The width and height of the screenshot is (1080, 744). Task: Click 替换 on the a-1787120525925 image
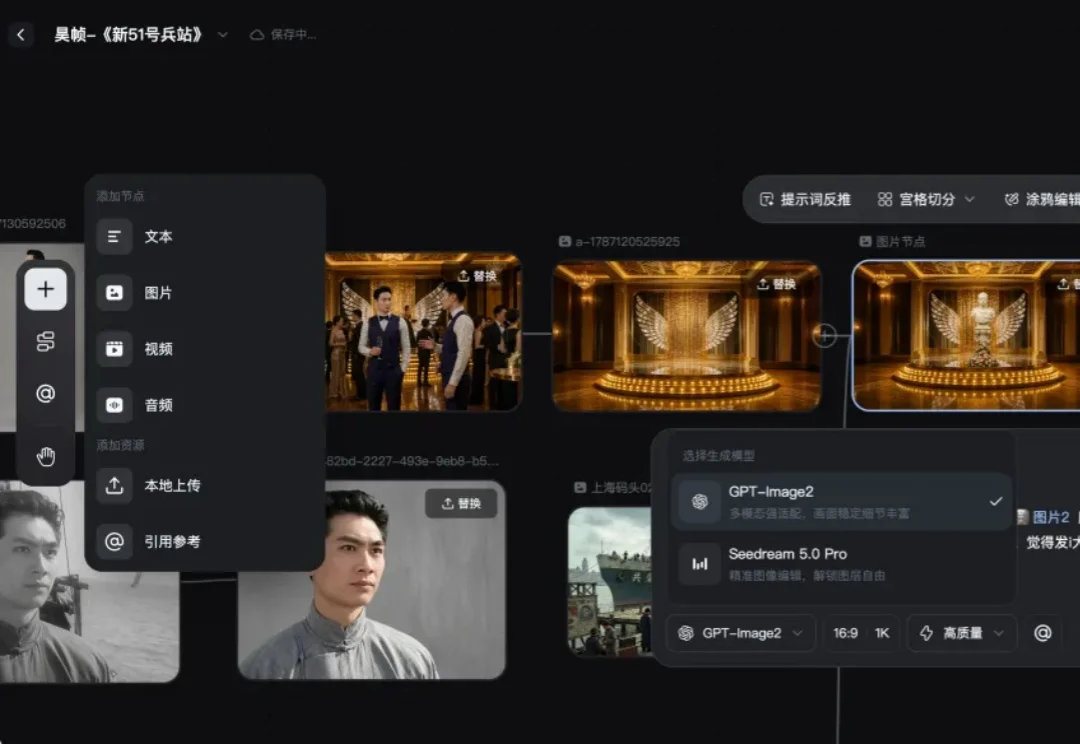(x=776, y=284)
